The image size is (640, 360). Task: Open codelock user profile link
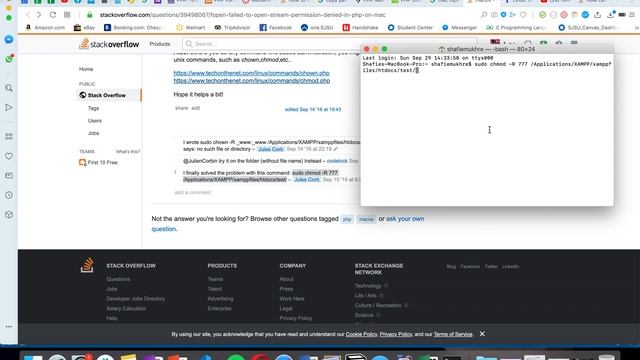pyautogui.click(x=337, y=161)
